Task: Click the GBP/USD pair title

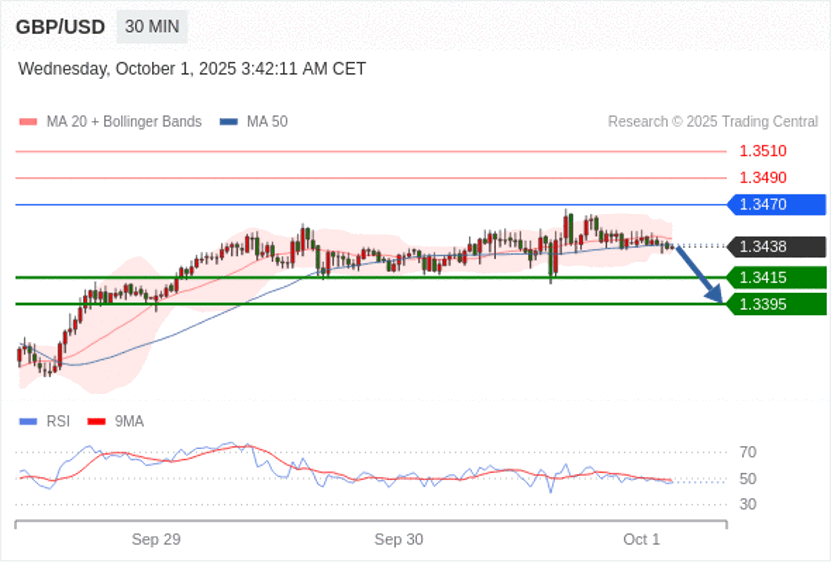Action: coord(60,27)
